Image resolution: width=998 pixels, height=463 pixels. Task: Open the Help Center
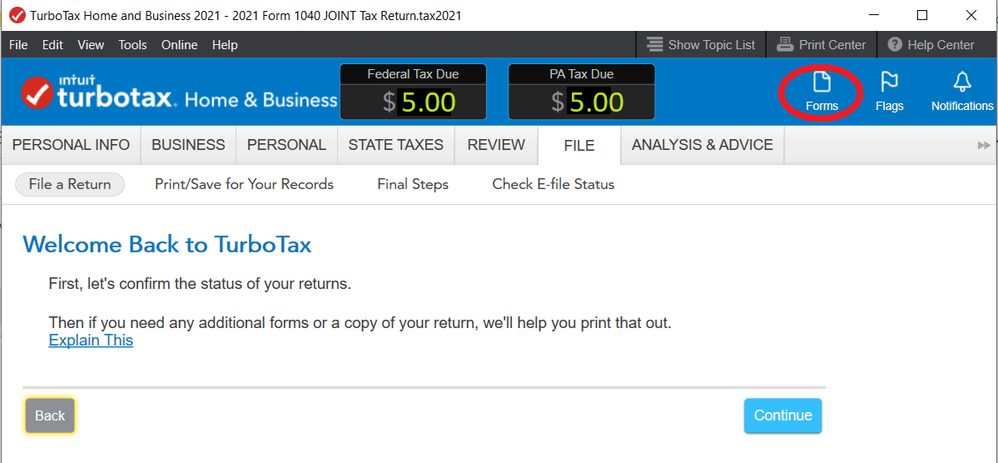(x=931, y=45)
